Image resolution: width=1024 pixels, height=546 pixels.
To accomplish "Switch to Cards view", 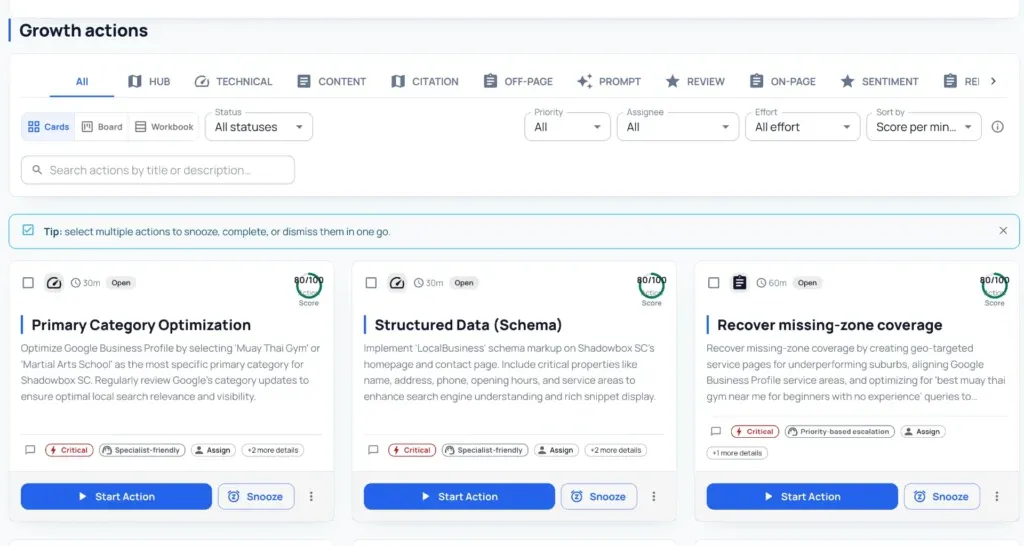I will point(48,127).
